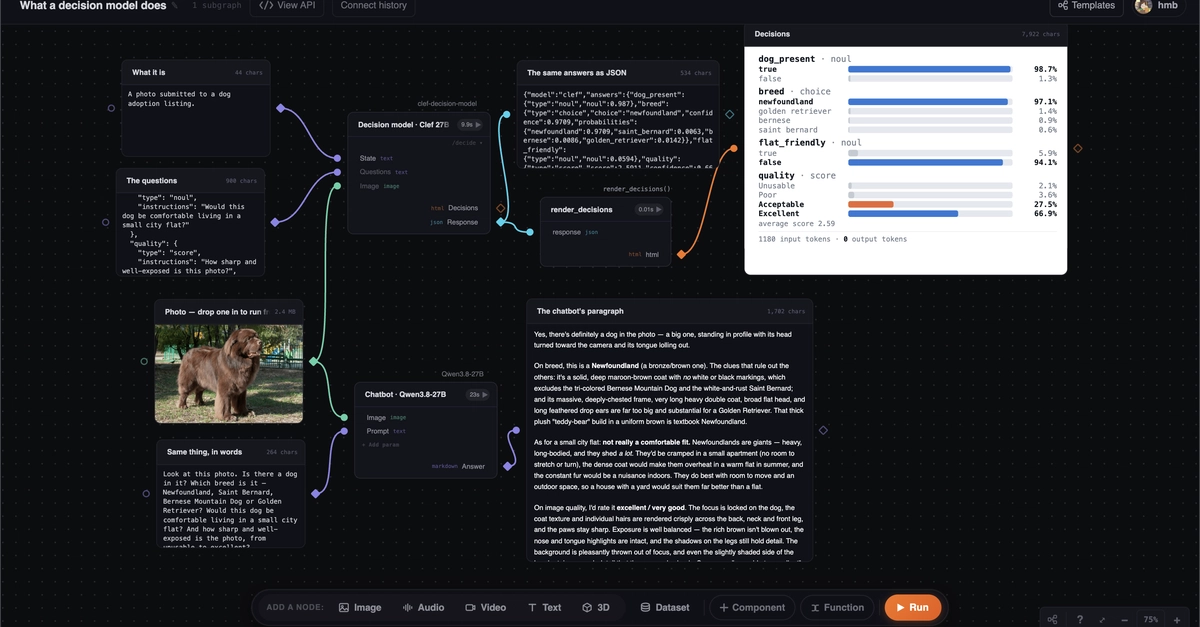Add a 3D node
Image resolution: width=1200 pixels, height=627 pixels.
click(x=596, y=607)
